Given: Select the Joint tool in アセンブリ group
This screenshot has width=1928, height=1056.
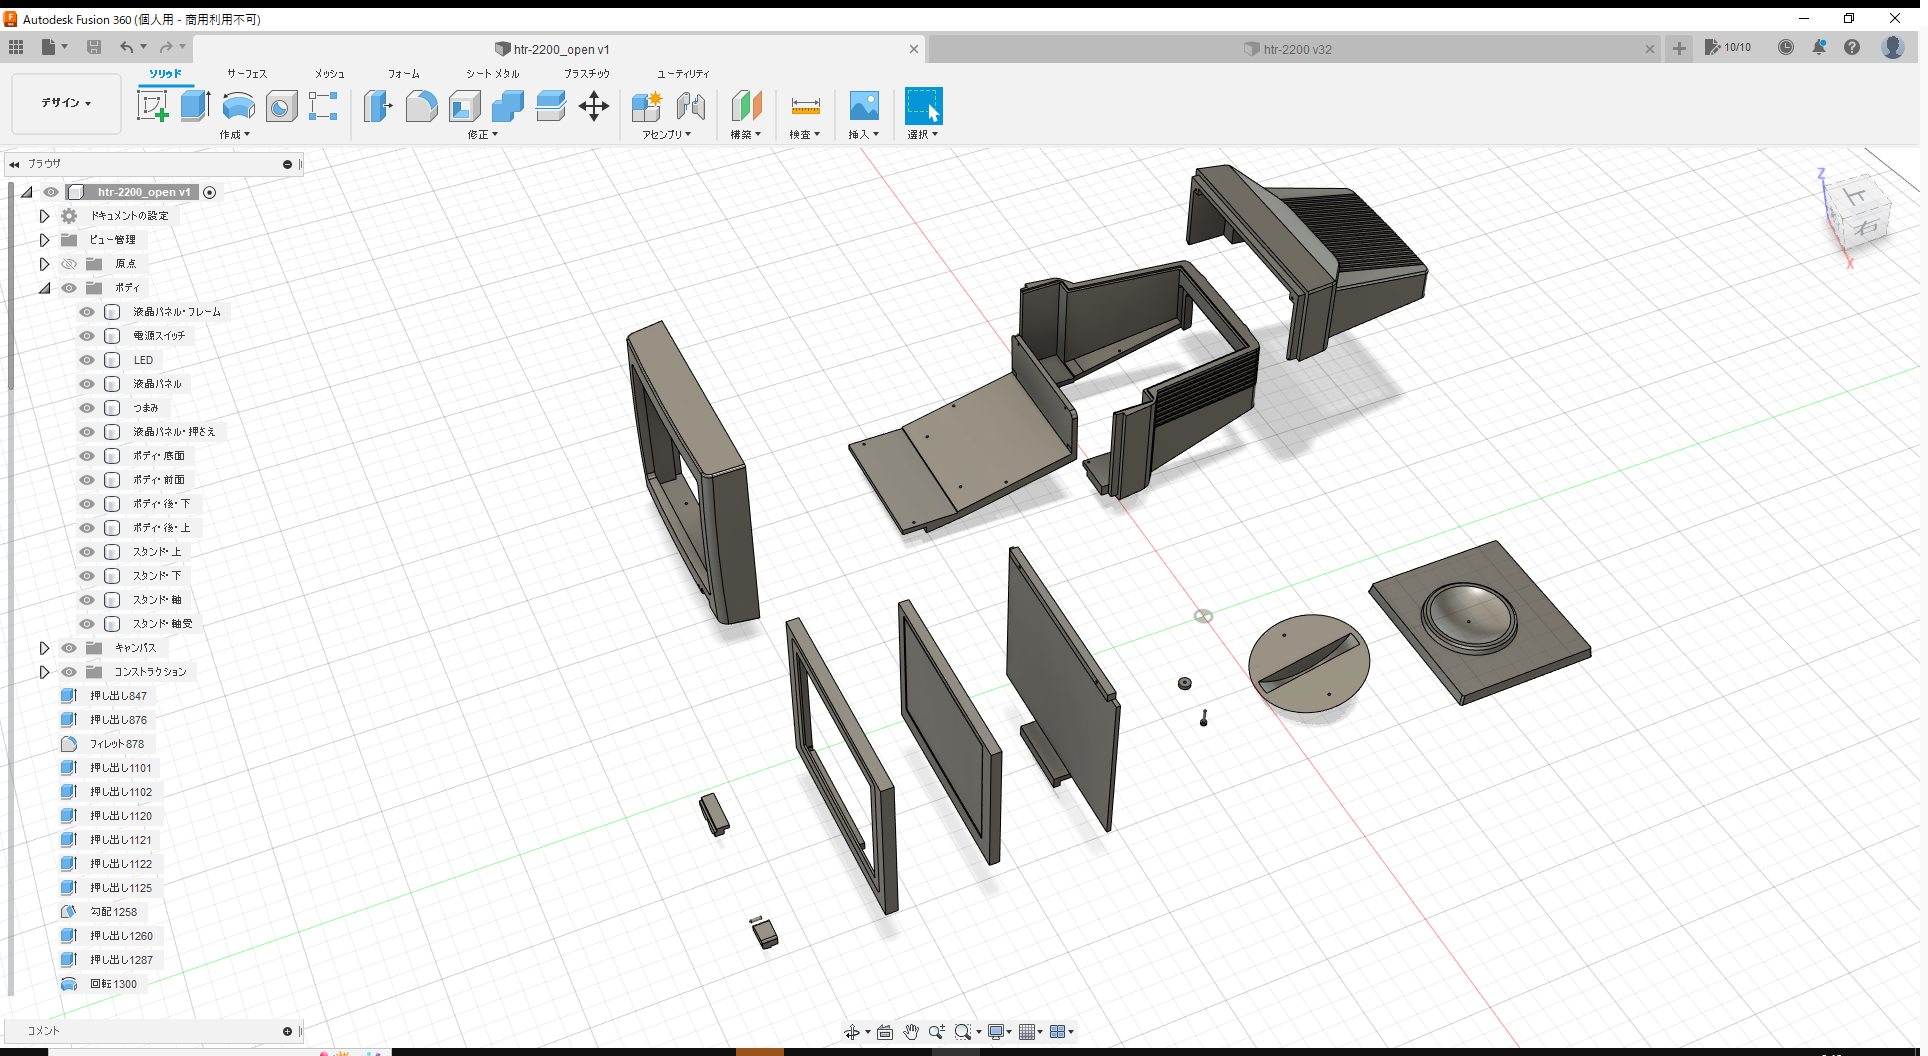Looking at the screenshot, I should [x=691, y=105].
